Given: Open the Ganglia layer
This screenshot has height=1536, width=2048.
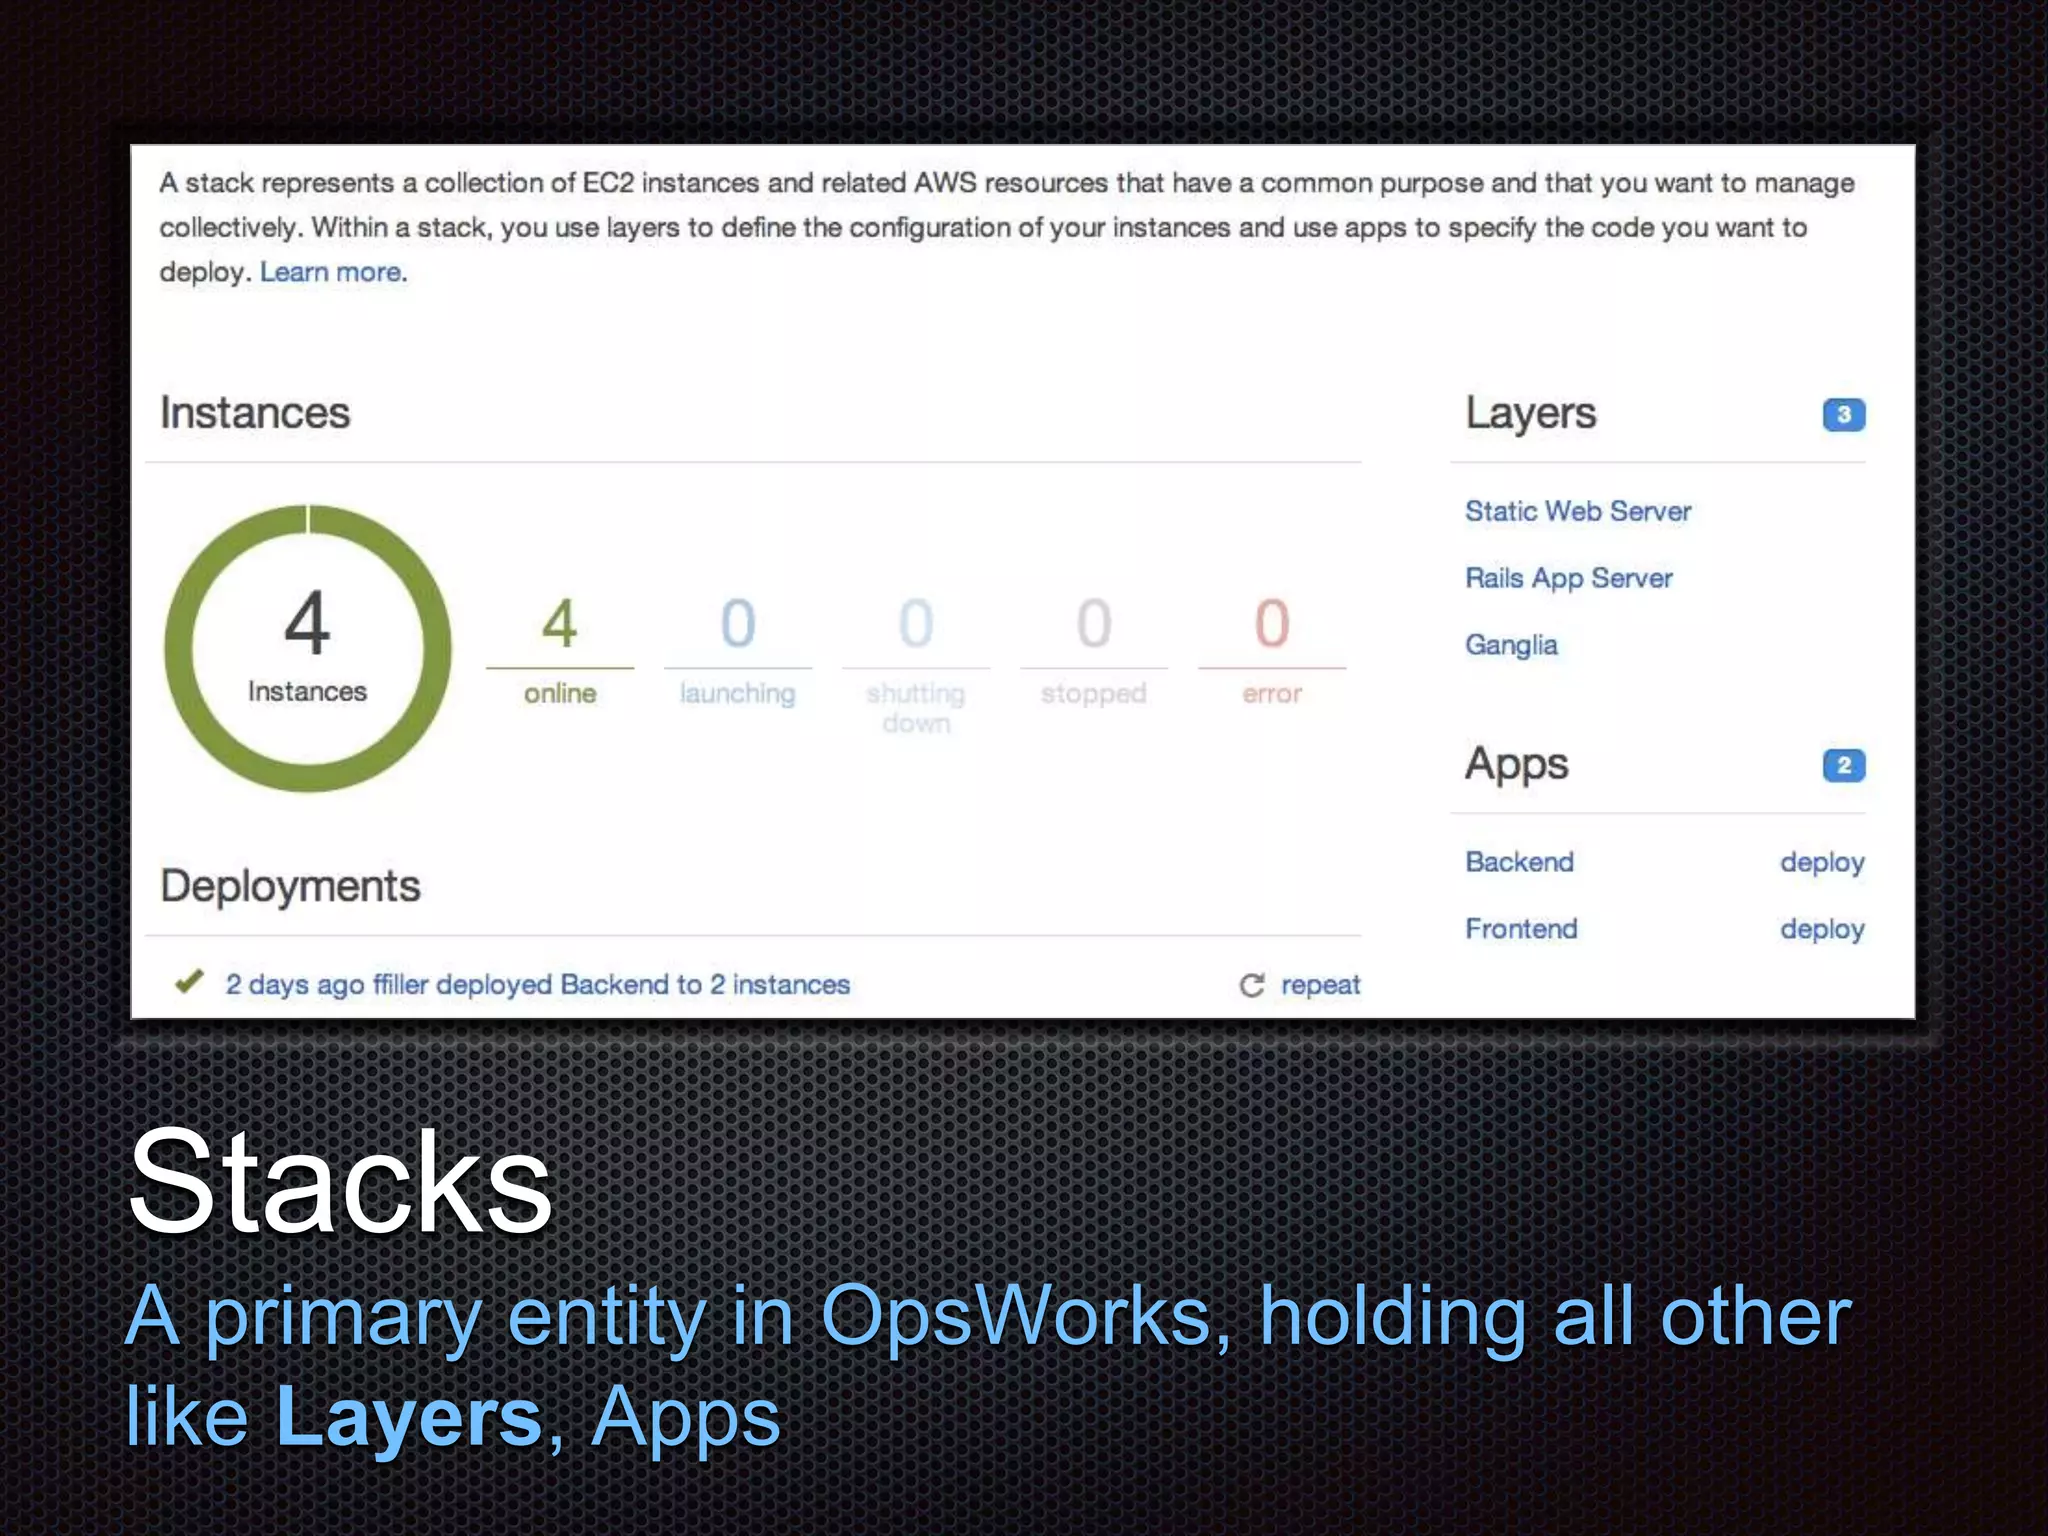Looking at the screenshot, I should coord(1511,645).
